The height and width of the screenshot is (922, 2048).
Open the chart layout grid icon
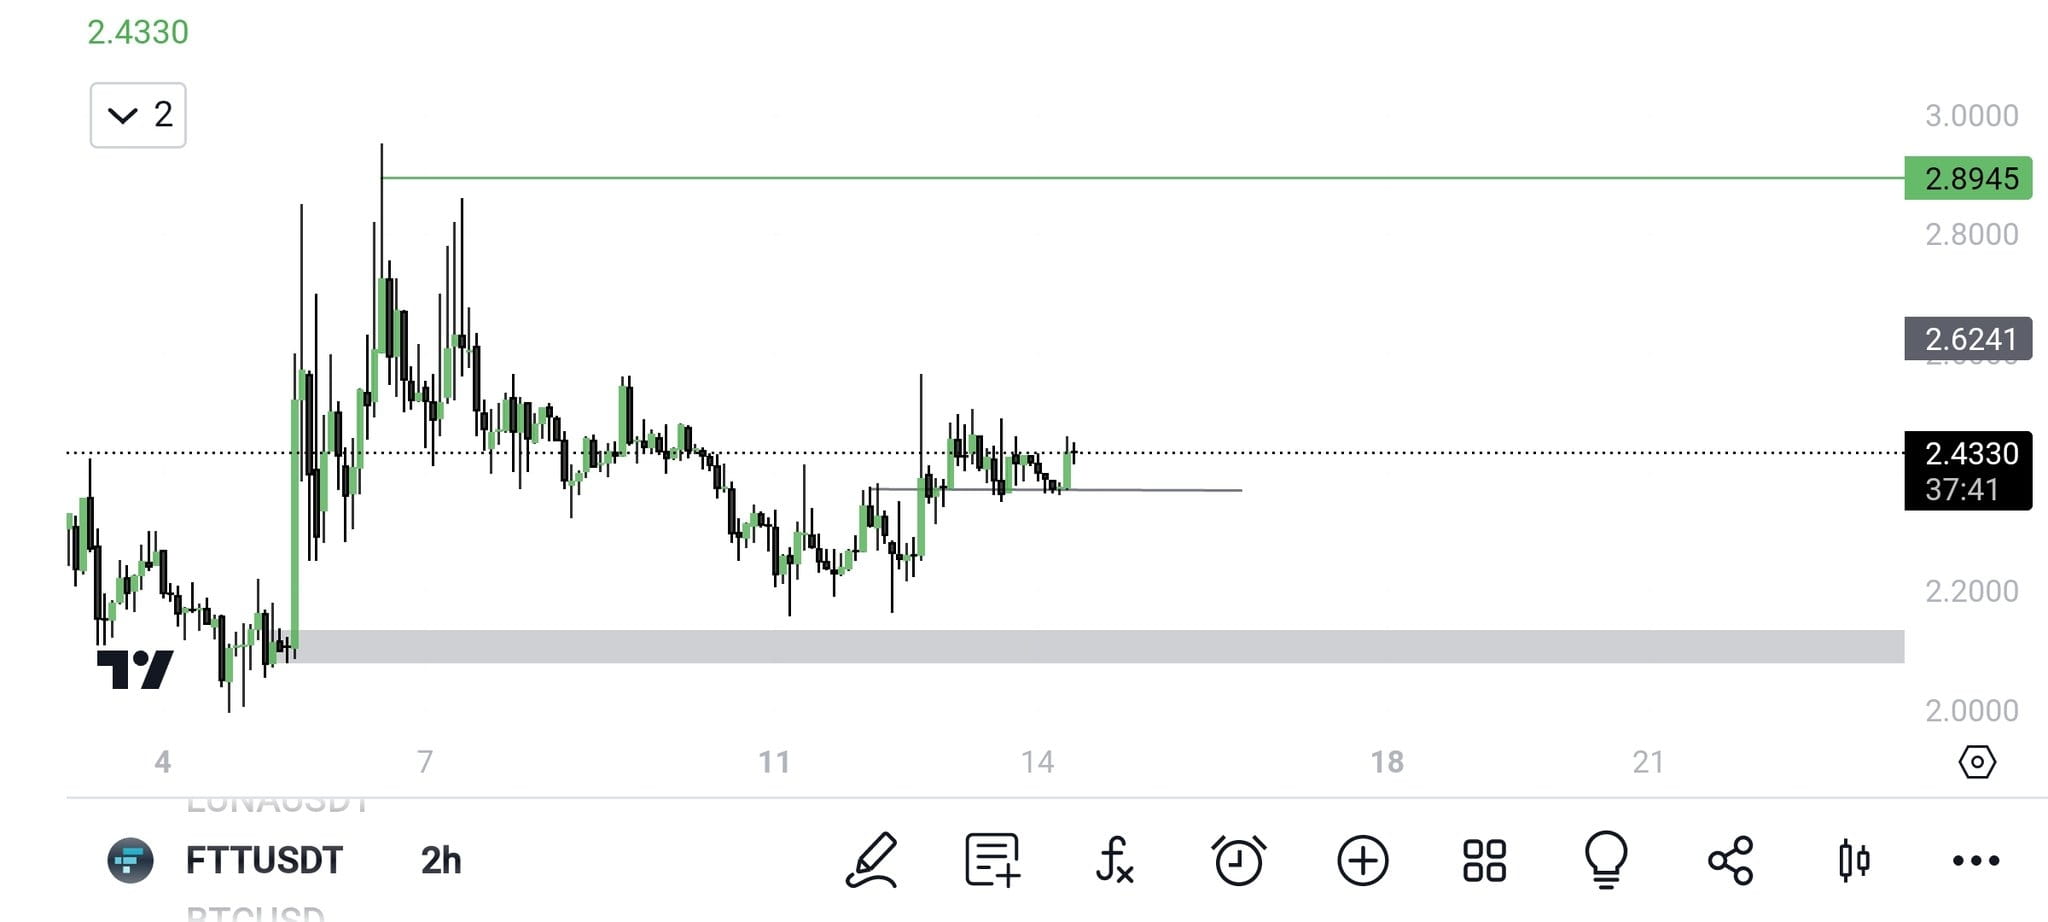tap(1485, 858)
